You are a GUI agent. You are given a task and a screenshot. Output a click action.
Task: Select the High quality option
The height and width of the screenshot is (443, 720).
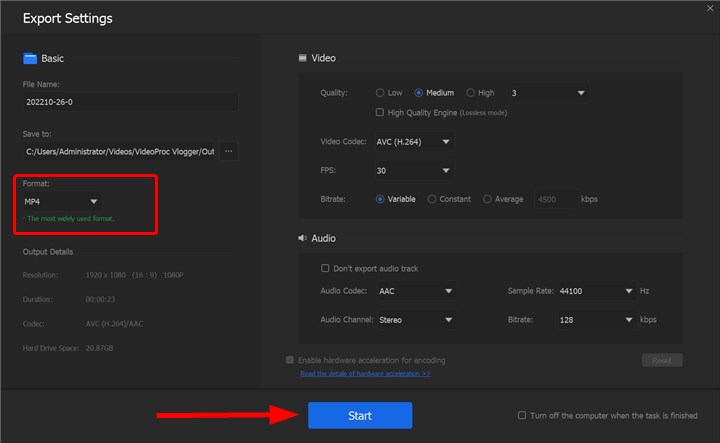click(470, 93)
